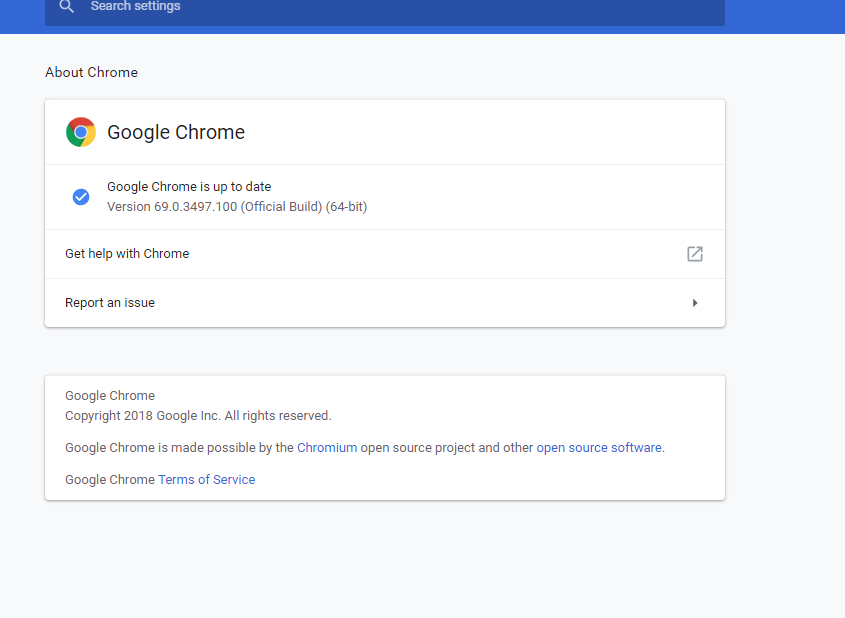
Task: Open the Report an issue row
Action: pyautogui.click(x=385, y=303)
